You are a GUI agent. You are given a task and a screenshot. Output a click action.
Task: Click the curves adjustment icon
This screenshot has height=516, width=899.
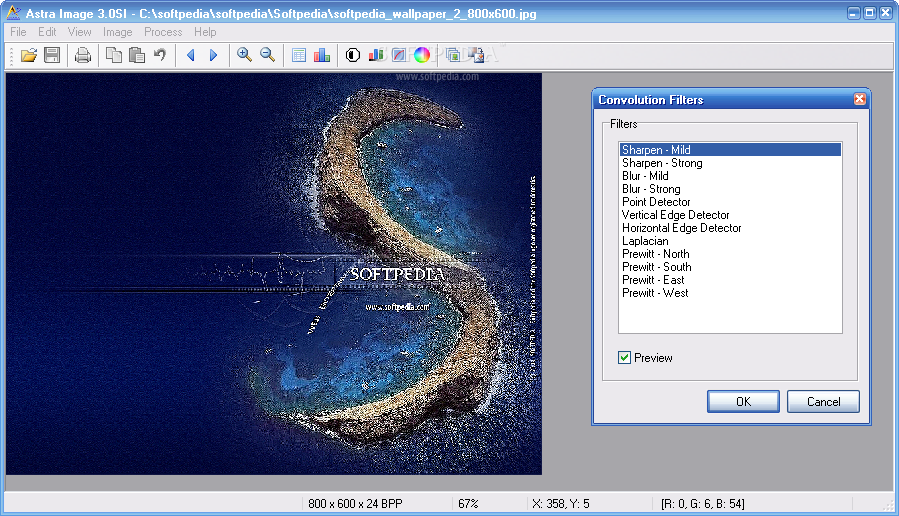[x=399, y=55]
